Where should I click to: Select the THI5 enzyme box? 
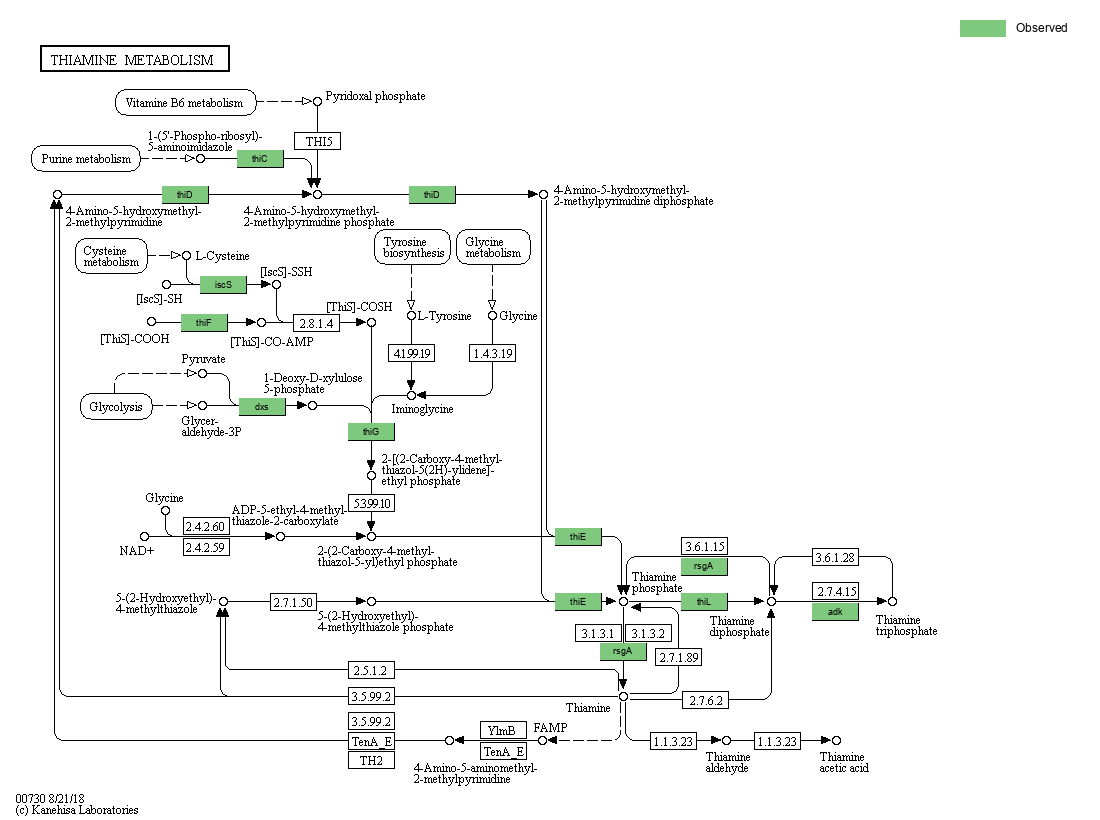pyautogui.click(x=318, y=141)
